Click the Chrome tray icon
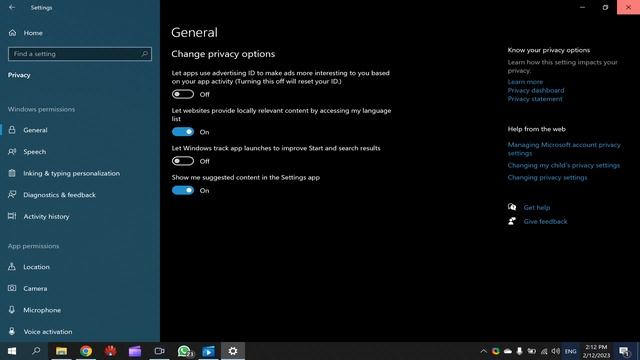This screenshot has width=640, height=360. click(496, 351)
